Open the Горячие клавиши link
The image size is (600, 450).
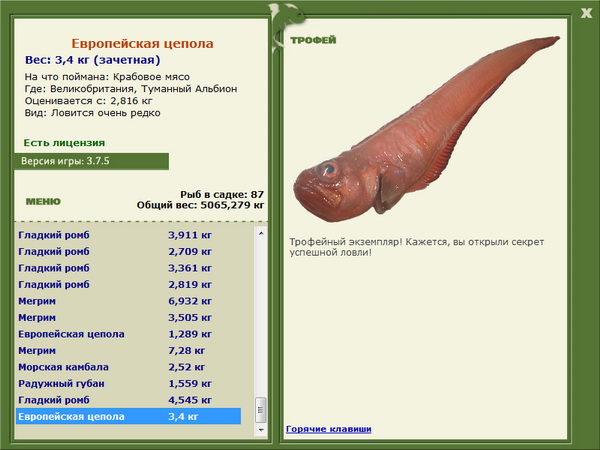tap(329, 429)
